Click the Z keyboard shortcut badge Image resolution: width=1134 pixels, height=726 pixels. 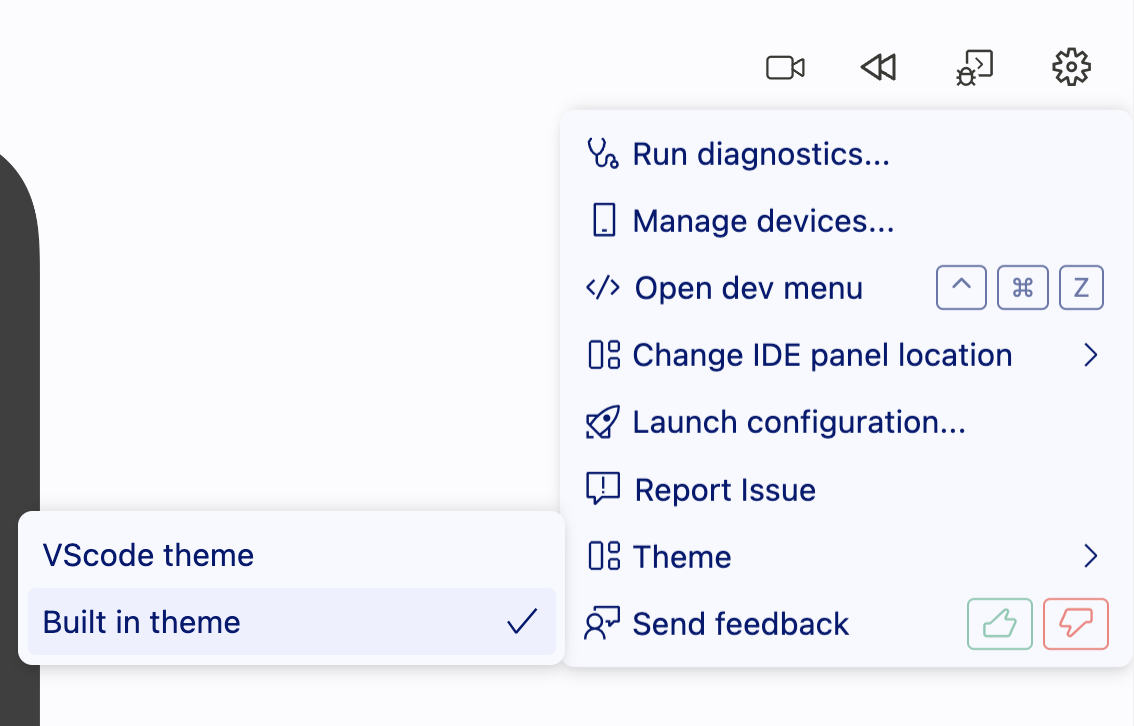[x=1081, y=288]
